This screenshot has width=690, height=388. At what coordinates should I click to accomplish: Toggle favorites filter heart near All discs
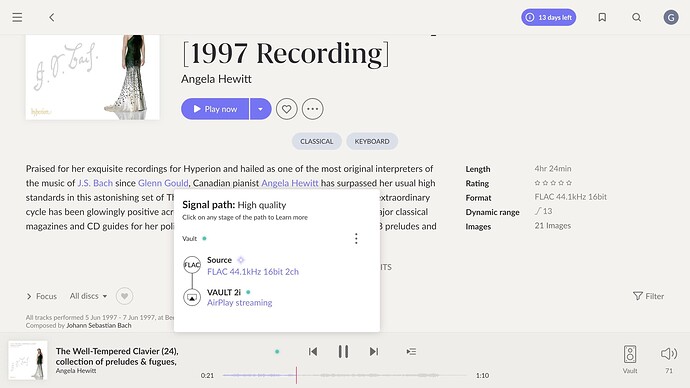[125, 296]
